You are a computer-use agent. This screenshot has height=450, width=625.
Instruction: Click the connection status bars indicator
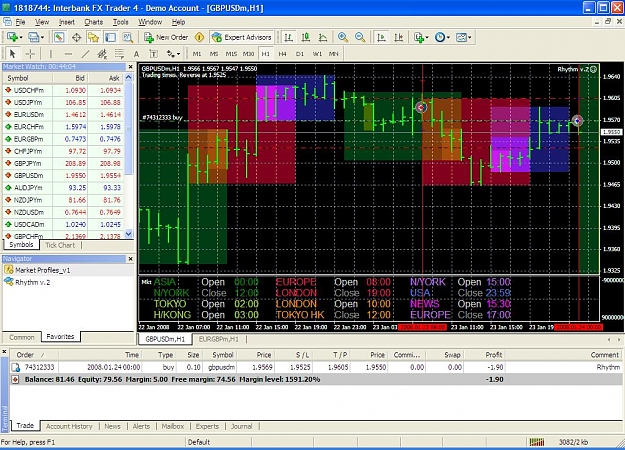click(x=537, y=442)
